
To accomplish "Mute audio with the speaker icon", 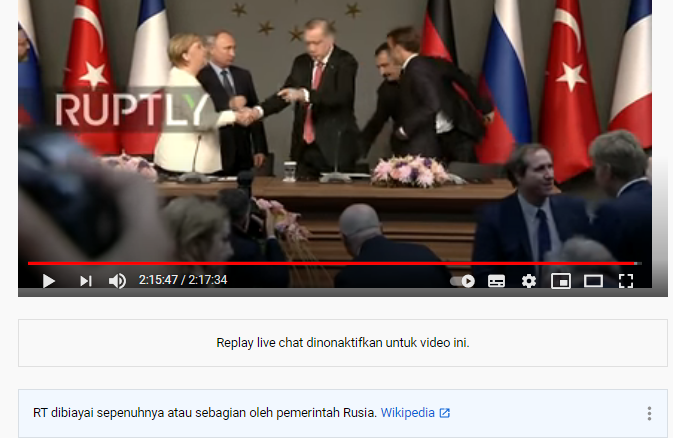I will 117,281.
